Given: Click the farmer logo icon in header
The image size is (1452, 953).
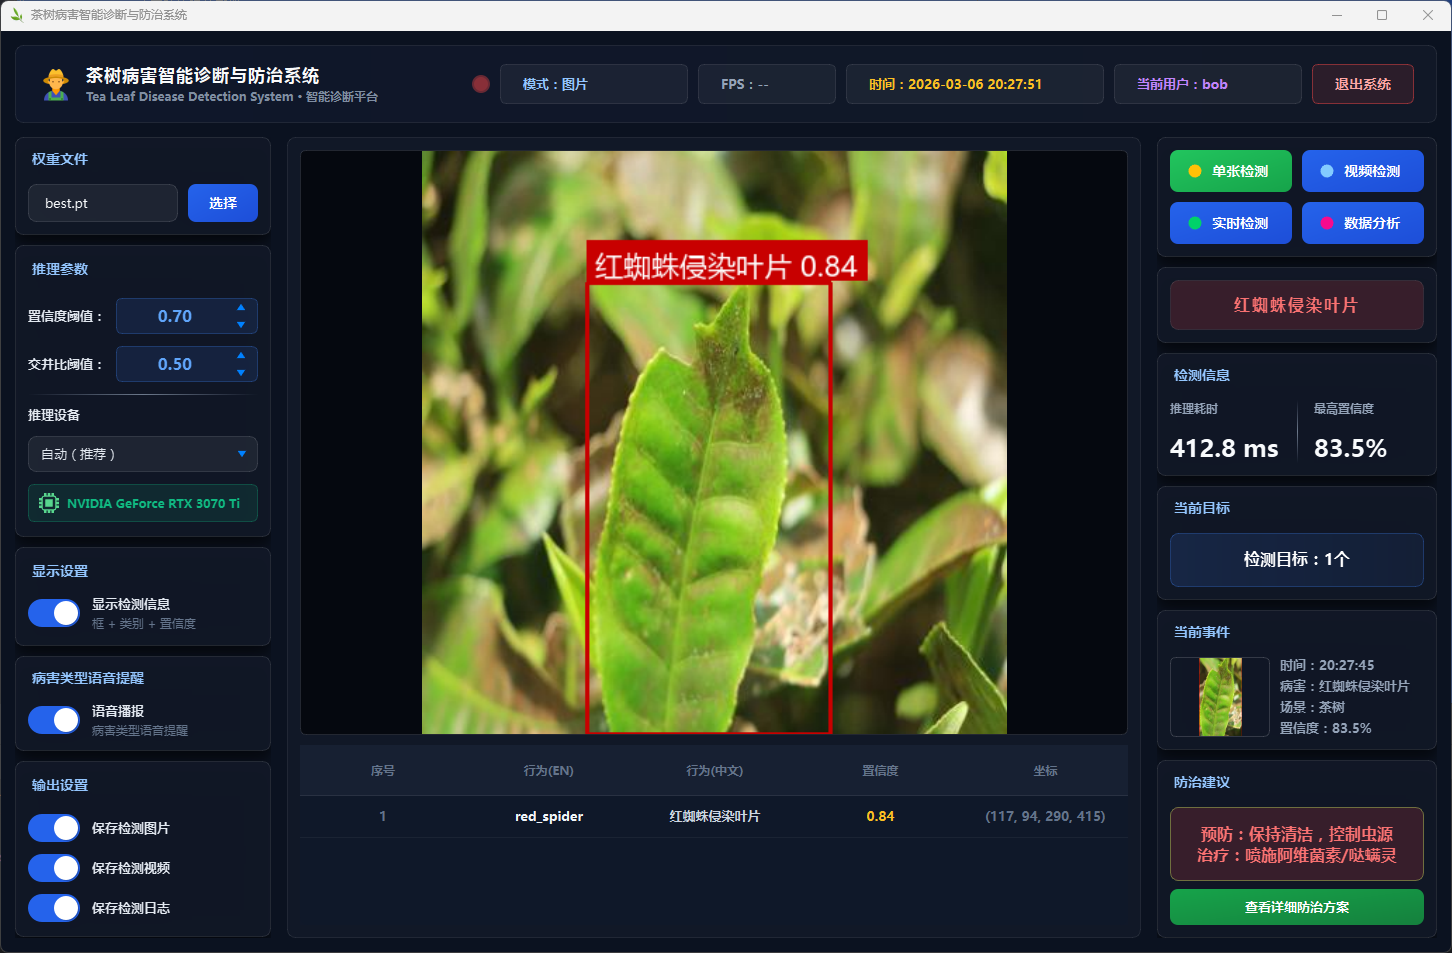Looking at the screenshot, I should coord(56,84).
